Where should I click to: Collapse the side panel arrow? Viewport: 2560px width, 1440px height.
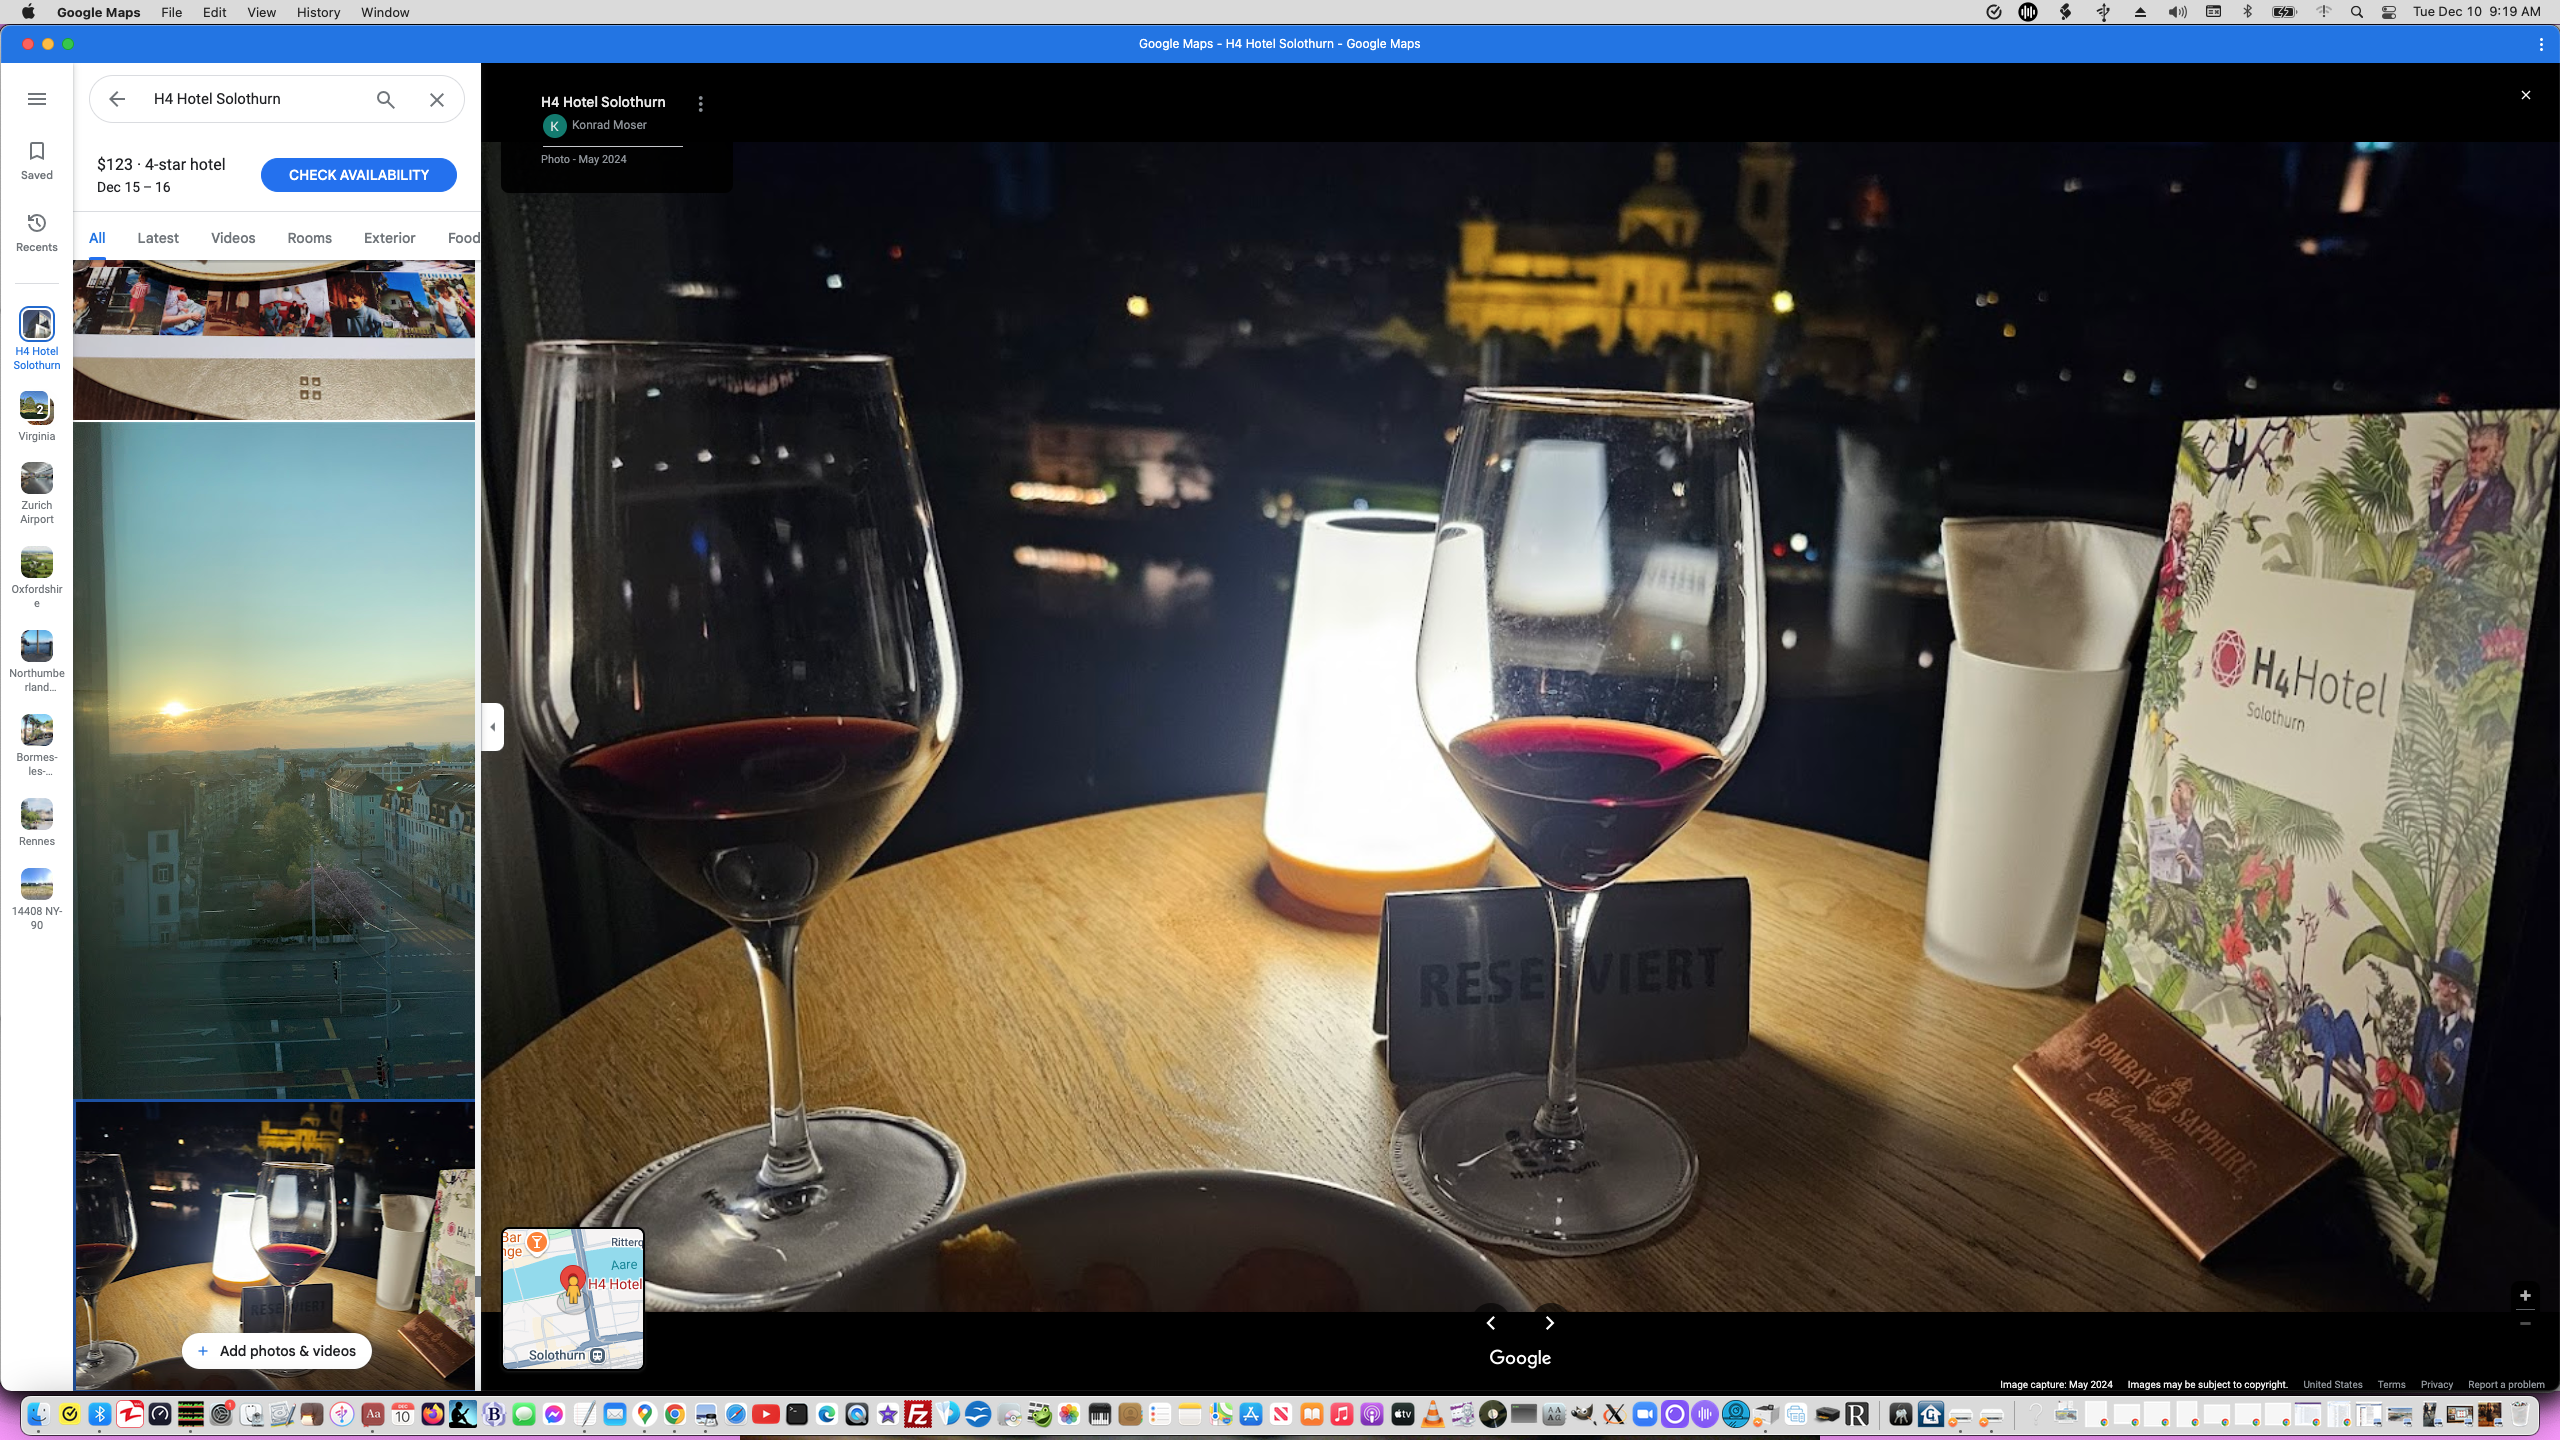pyautogui.click(x=492, y=727)
